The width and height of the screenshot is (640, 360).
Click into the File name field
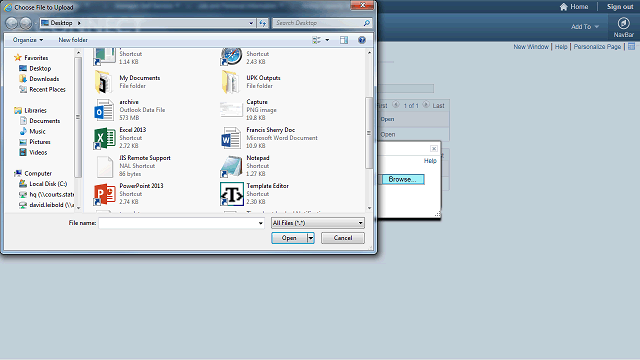pyautogui.click(x=178, y=223)
